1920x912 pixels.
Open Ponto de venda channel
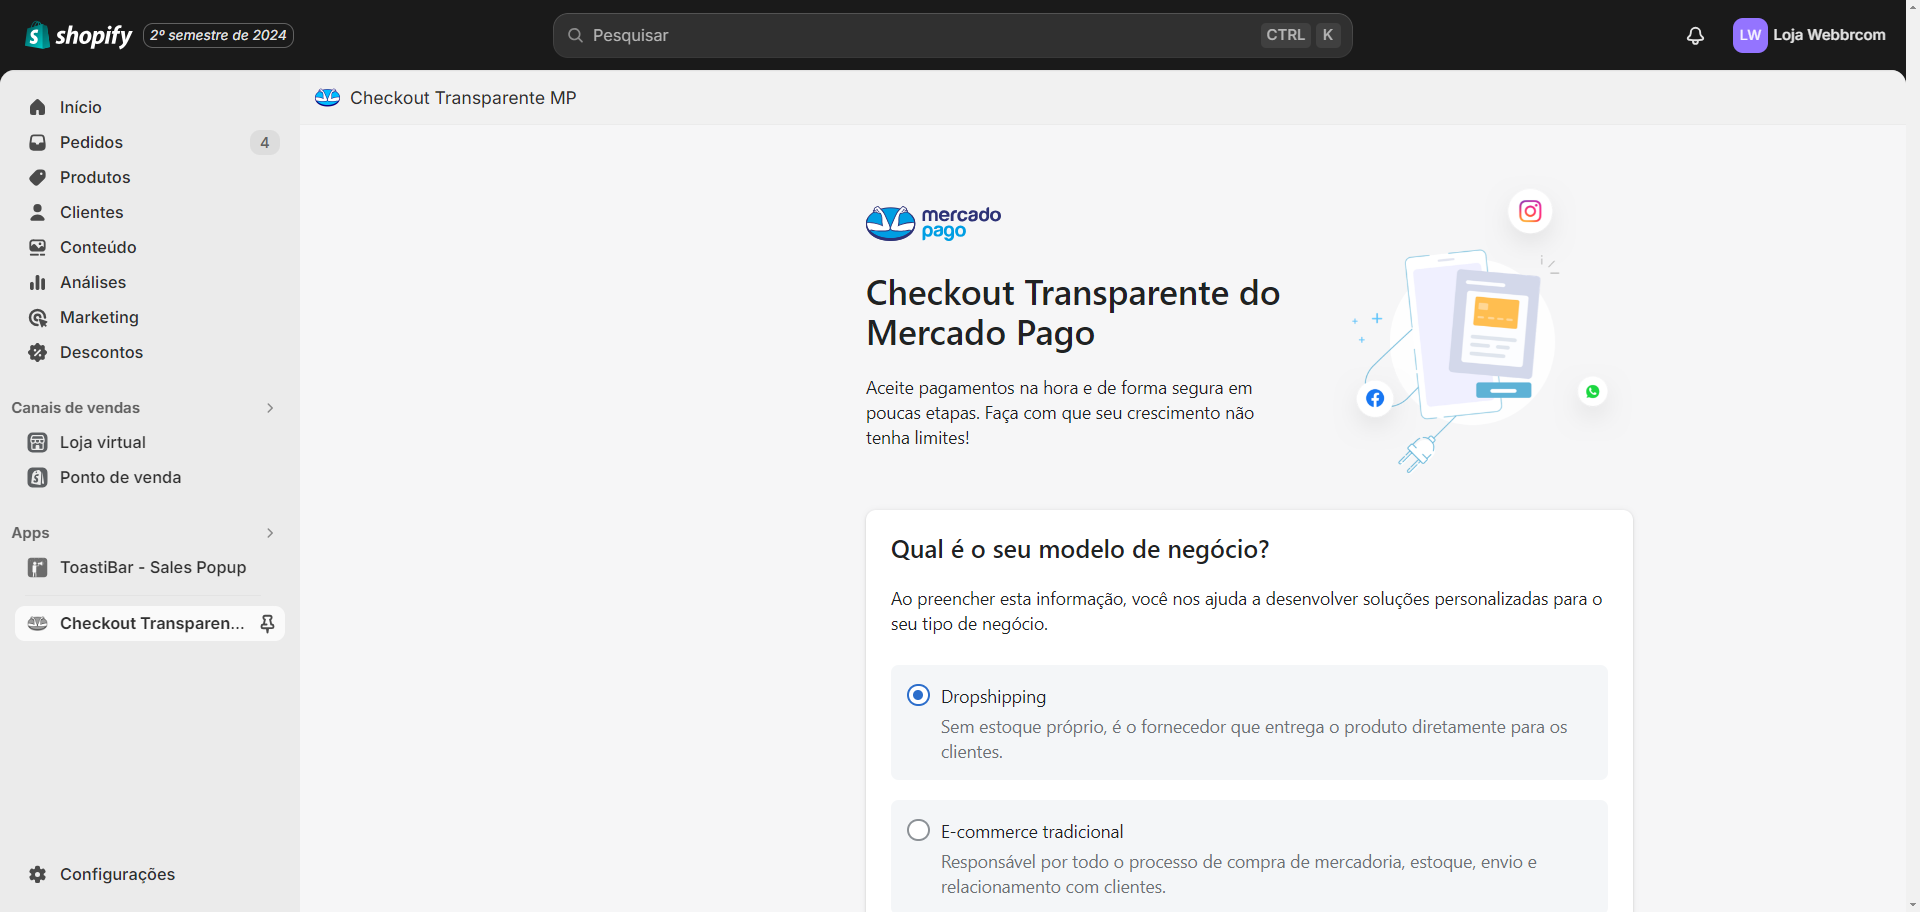(150, 477)
